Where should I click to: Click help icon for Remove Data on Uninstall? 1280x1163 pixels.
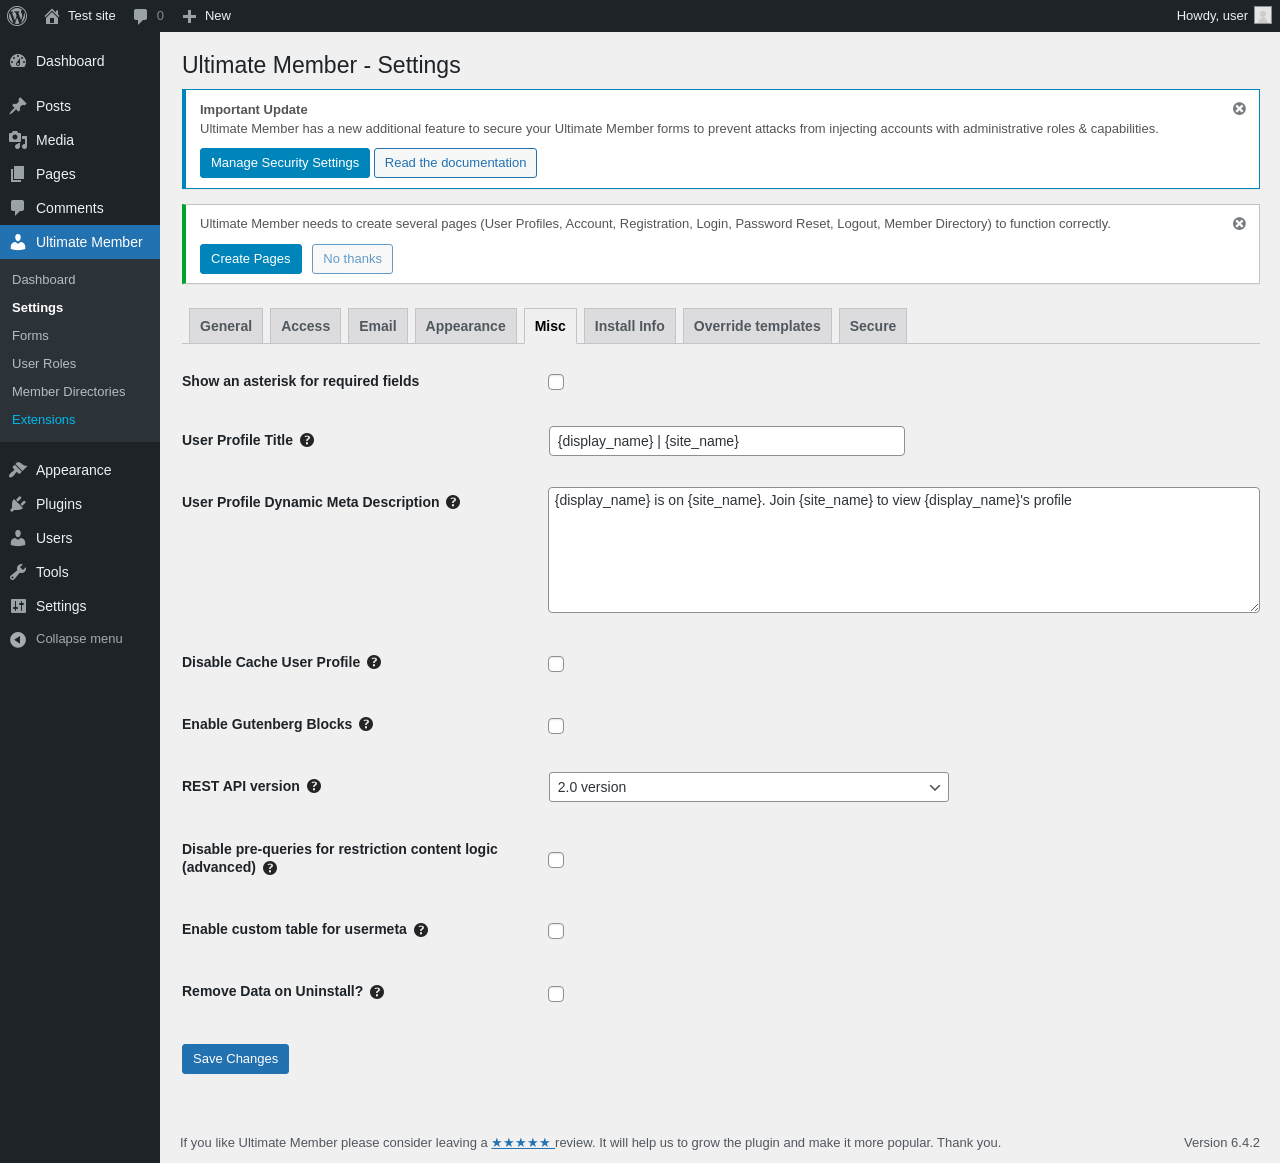point(377,992)
